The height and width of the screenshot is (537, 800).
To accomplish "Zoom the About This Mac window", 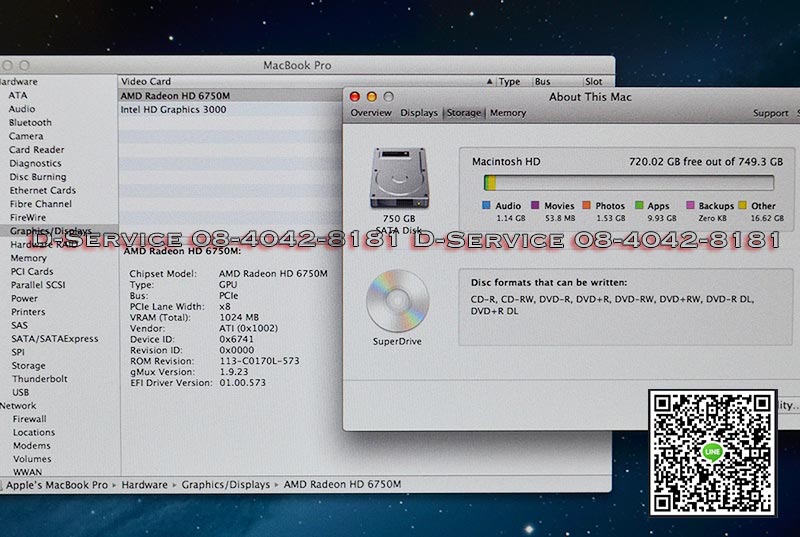I will click(x=388, y=96).
